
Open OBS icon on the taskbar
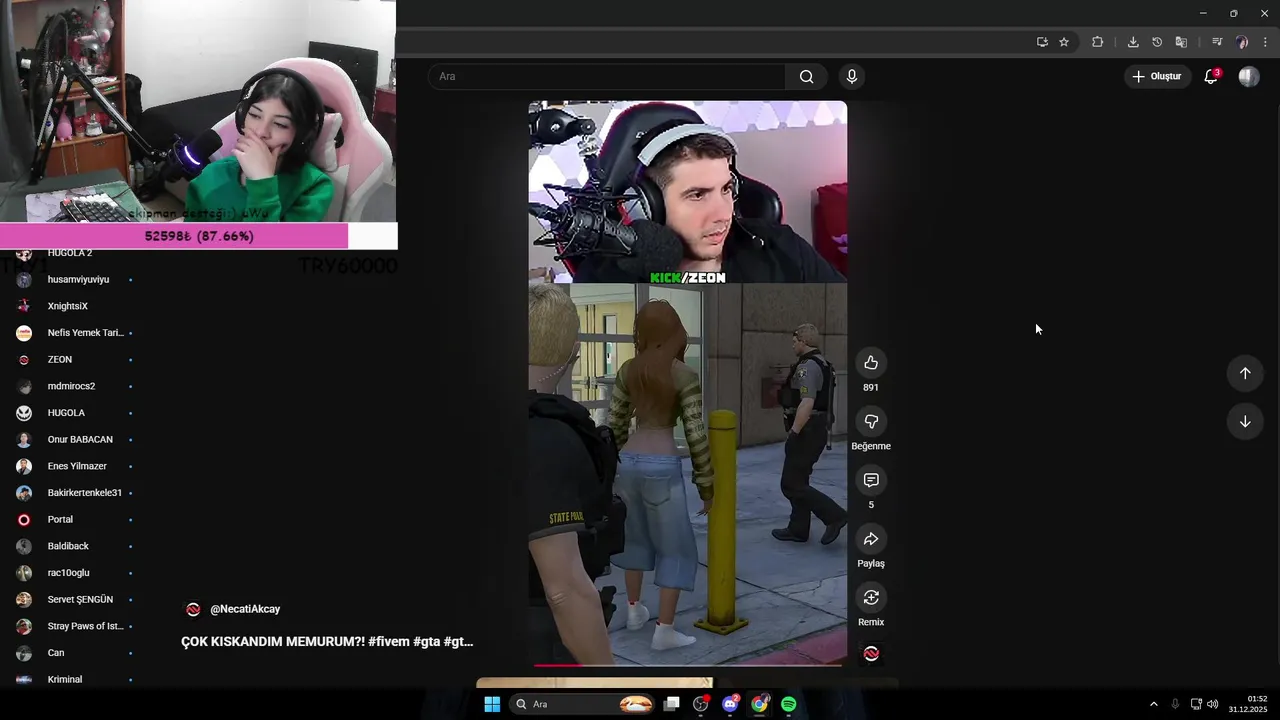tap(701, 704)
